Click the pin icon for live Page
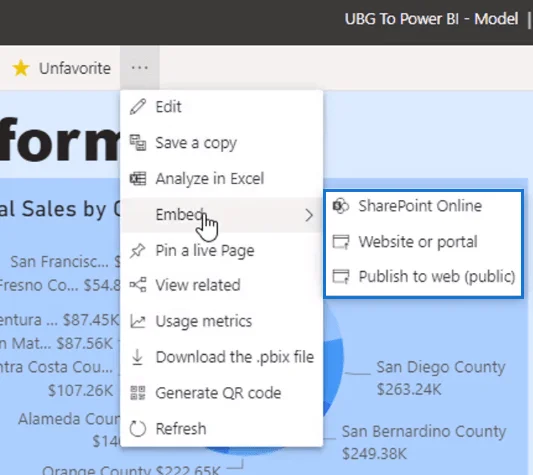 [138, 251]
